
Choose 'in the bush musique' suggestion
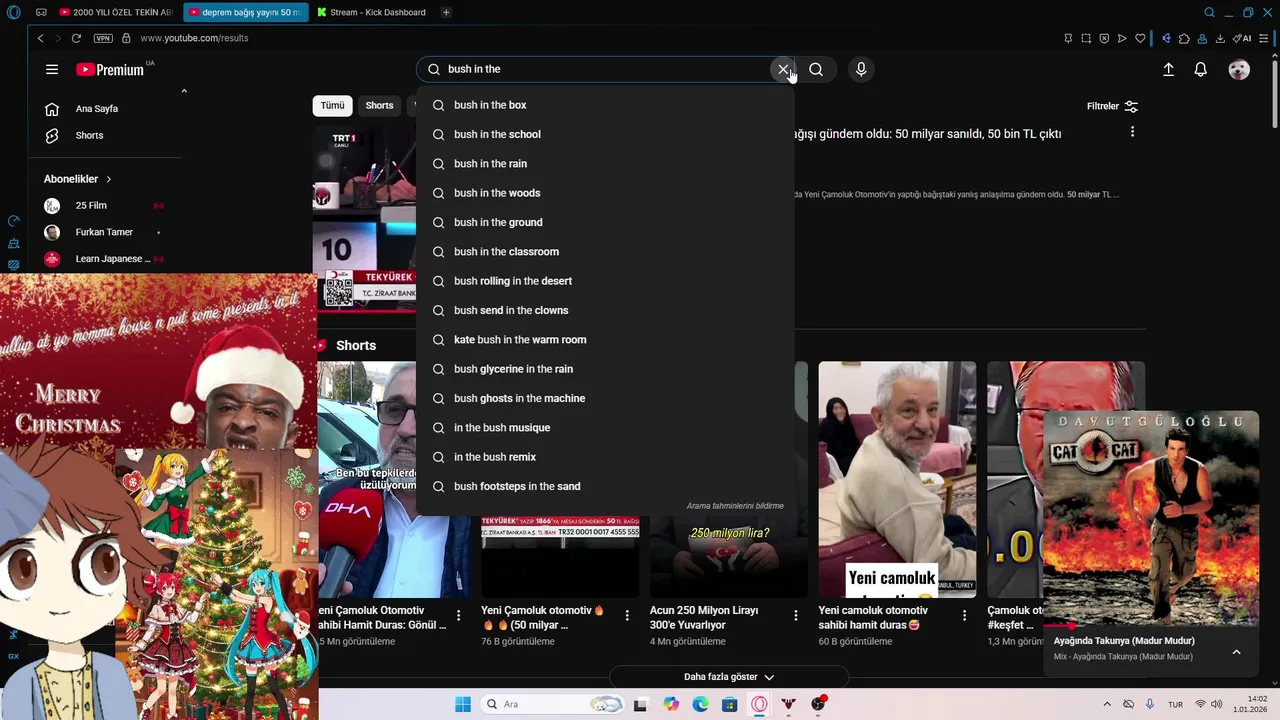(605, 428)
